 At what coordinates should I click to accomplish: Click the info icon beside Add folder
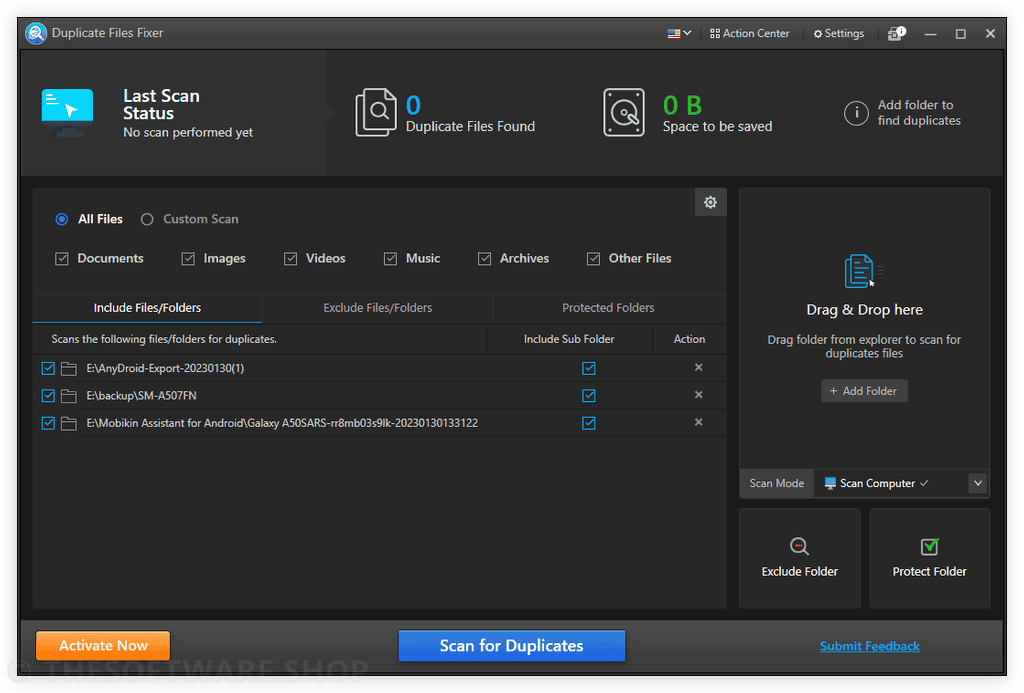856,113
